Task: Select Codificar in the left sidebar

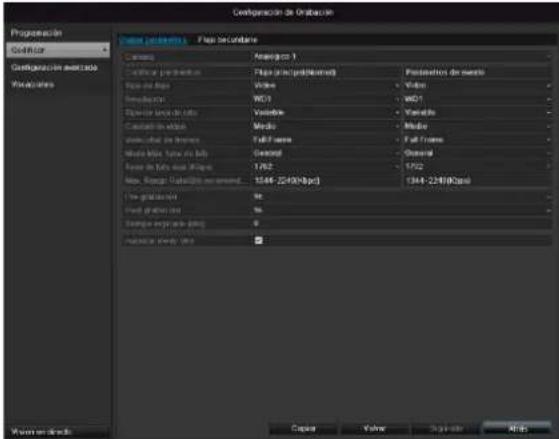Action: point(58,50)
